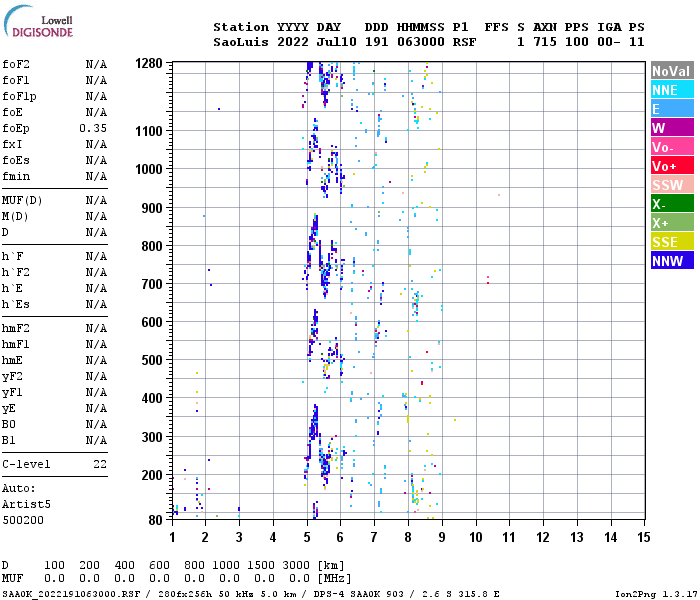Click the h`Es parameter label
The height and width of the screenshot is (600, 700).
tap(16, 304)
